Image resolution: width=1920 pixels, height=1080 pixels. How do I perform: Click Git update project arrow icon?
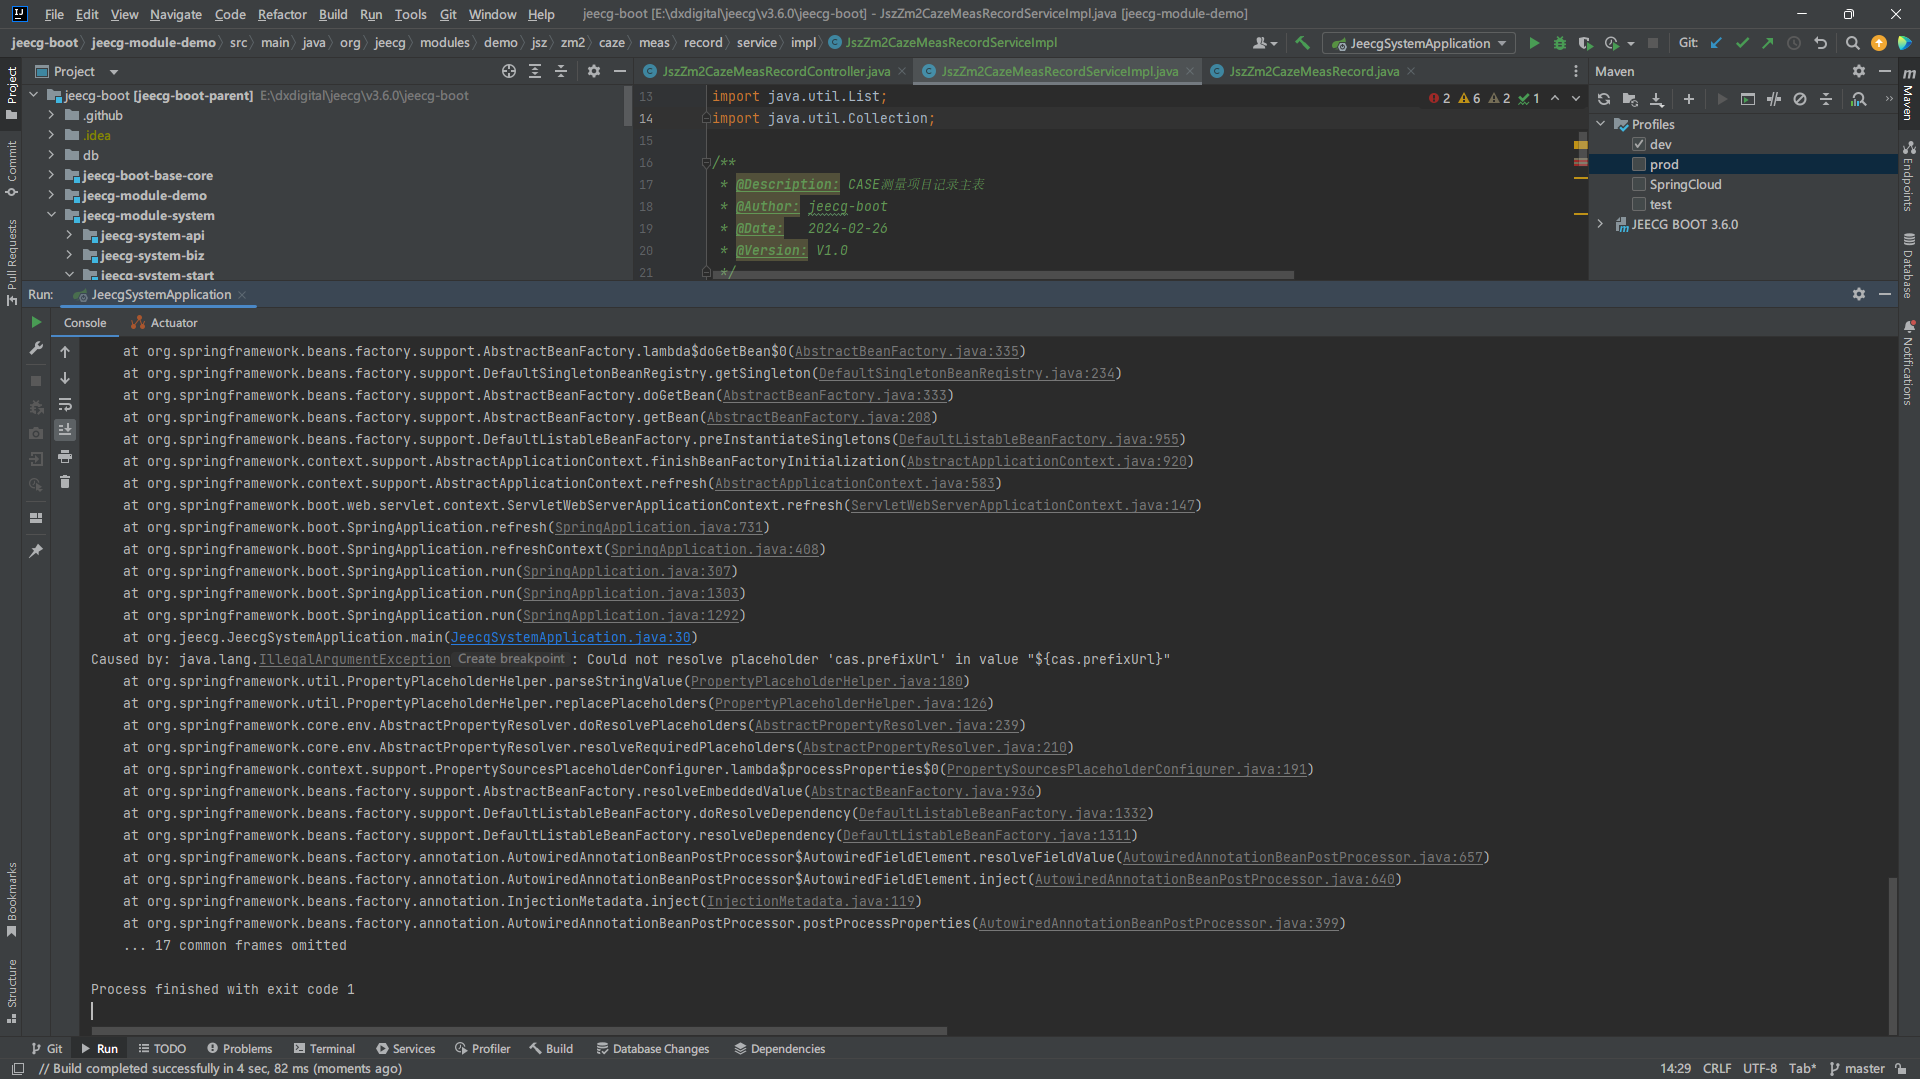(1716, 43)
